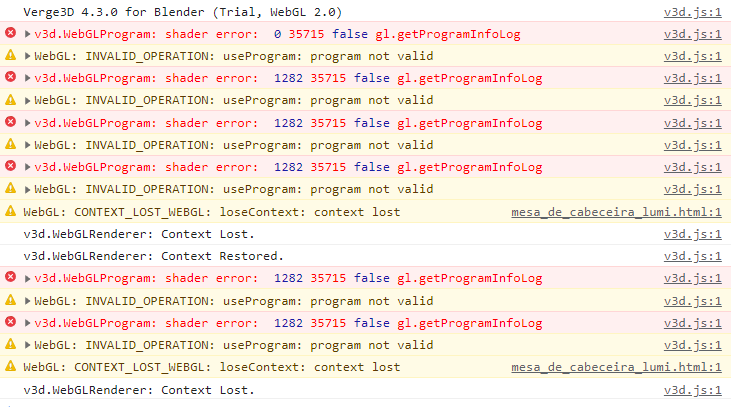Viewport: 731px width, 407px height.
Task: Open v3d.js:1 link of warning below '0 35715' error
Action: click(x=692, y=56)
